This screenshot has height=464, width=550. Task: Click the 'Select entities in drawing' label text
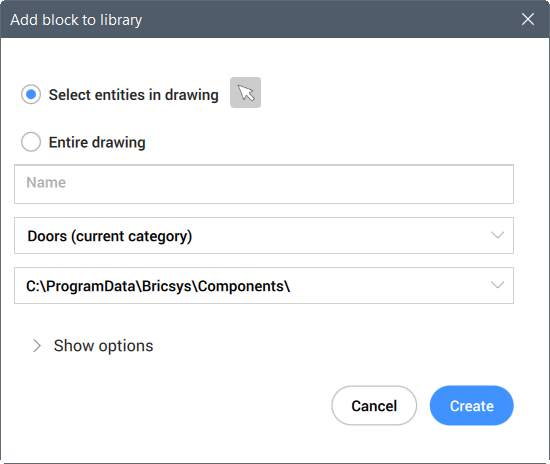click(x=134, y=95)
